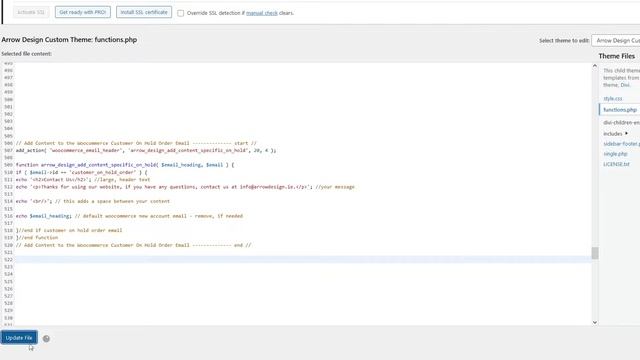The height and width of the screenshot is (360, 640).
Task: Click the end comment on line 520
Action: tap(133, 245)
